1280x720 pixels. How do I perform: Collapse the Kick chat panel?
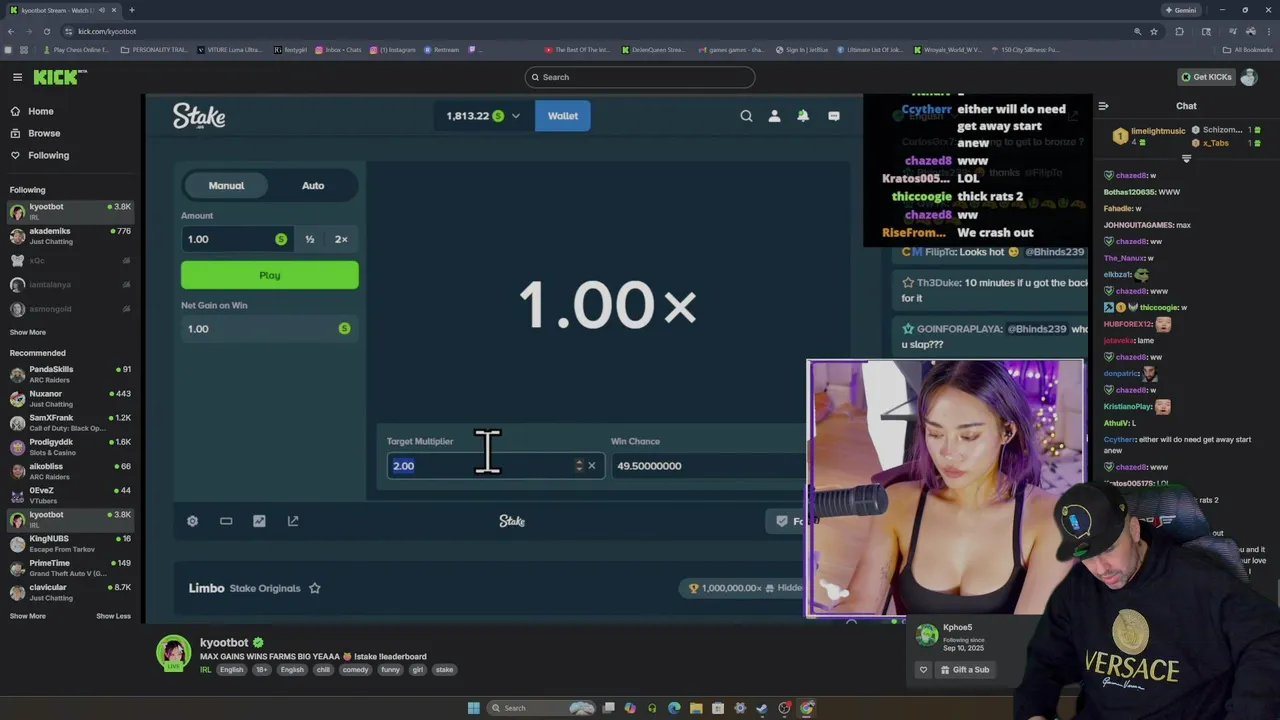click(1103, 106)
